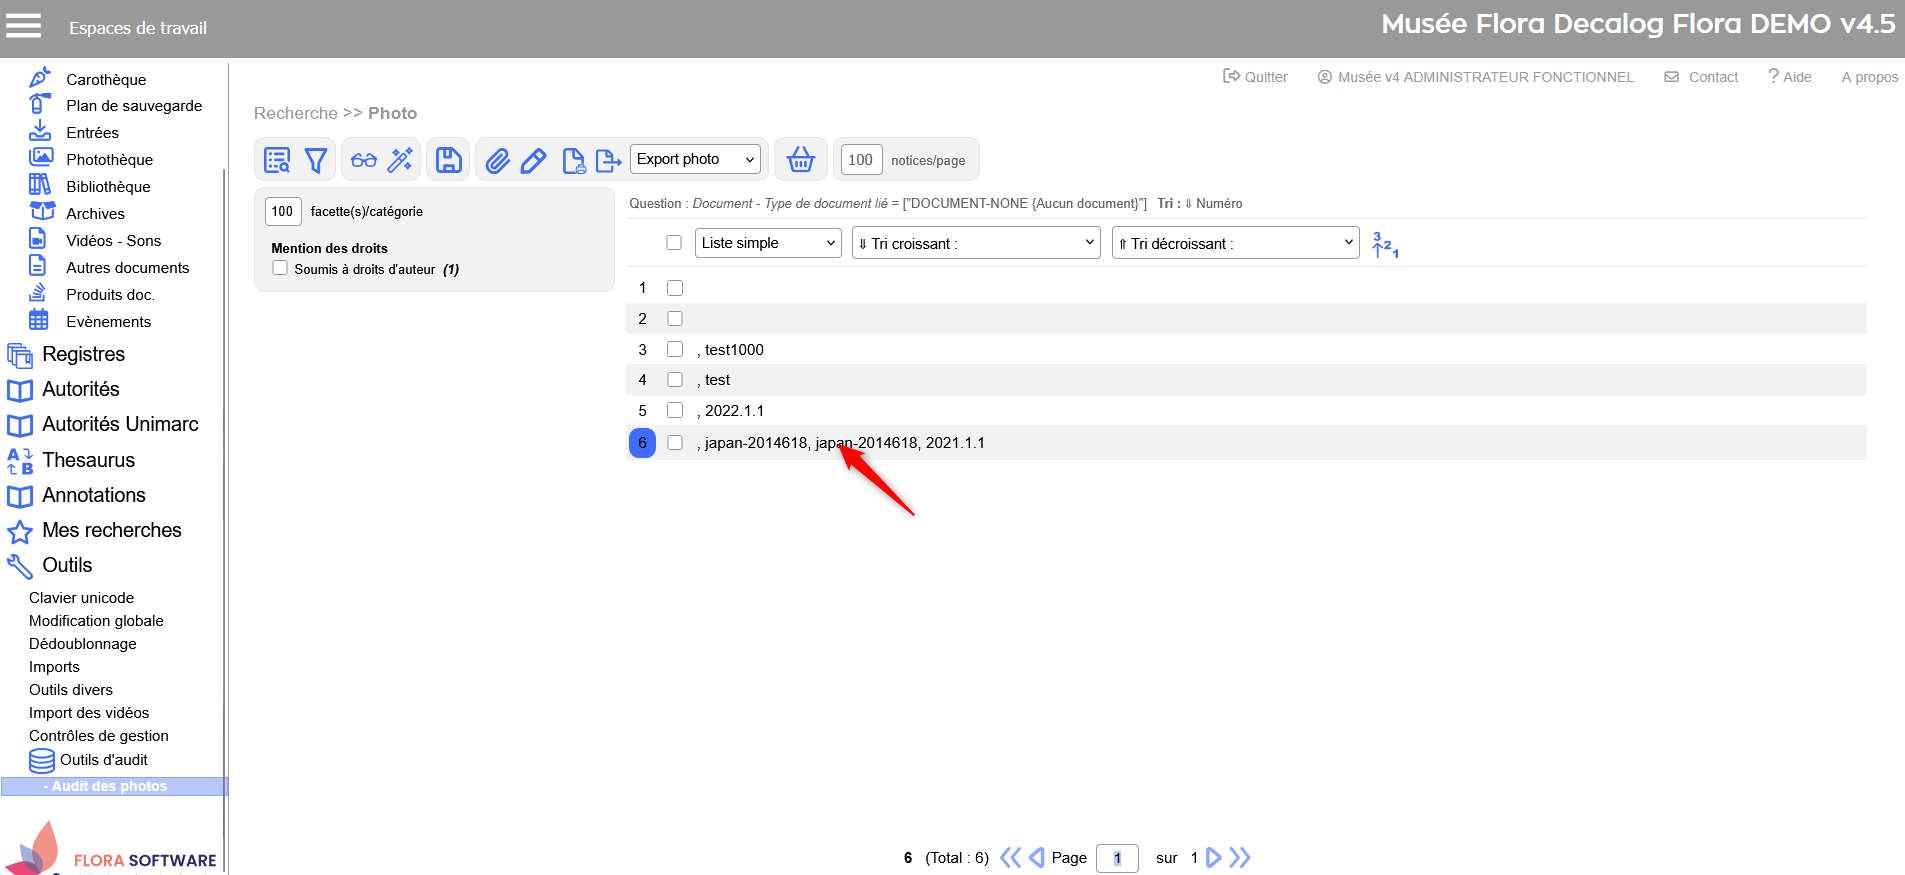Open the 'Export photo' dropdown
The width and height of the screenshot is (1905, 875).
pyautogui.click(x=695, y=159)
